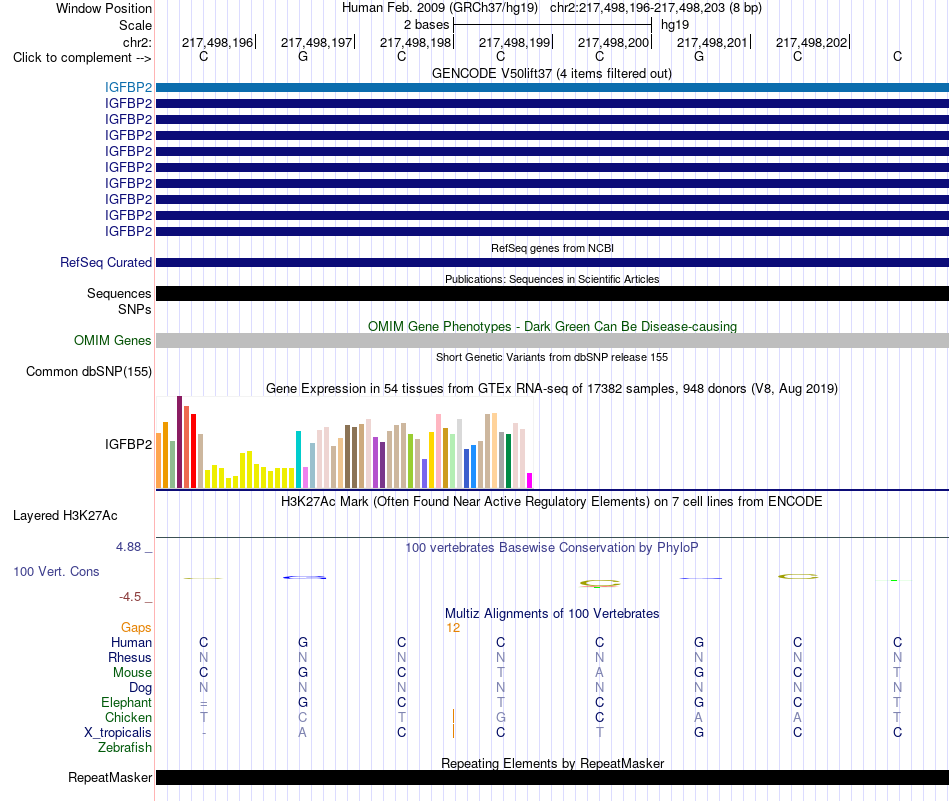Click the chr2:217,498,196-217,498,203 (8 bp) position text
The width and height of the screenshot is (950, 801).
pyautogui.click(x=656, y=8)
